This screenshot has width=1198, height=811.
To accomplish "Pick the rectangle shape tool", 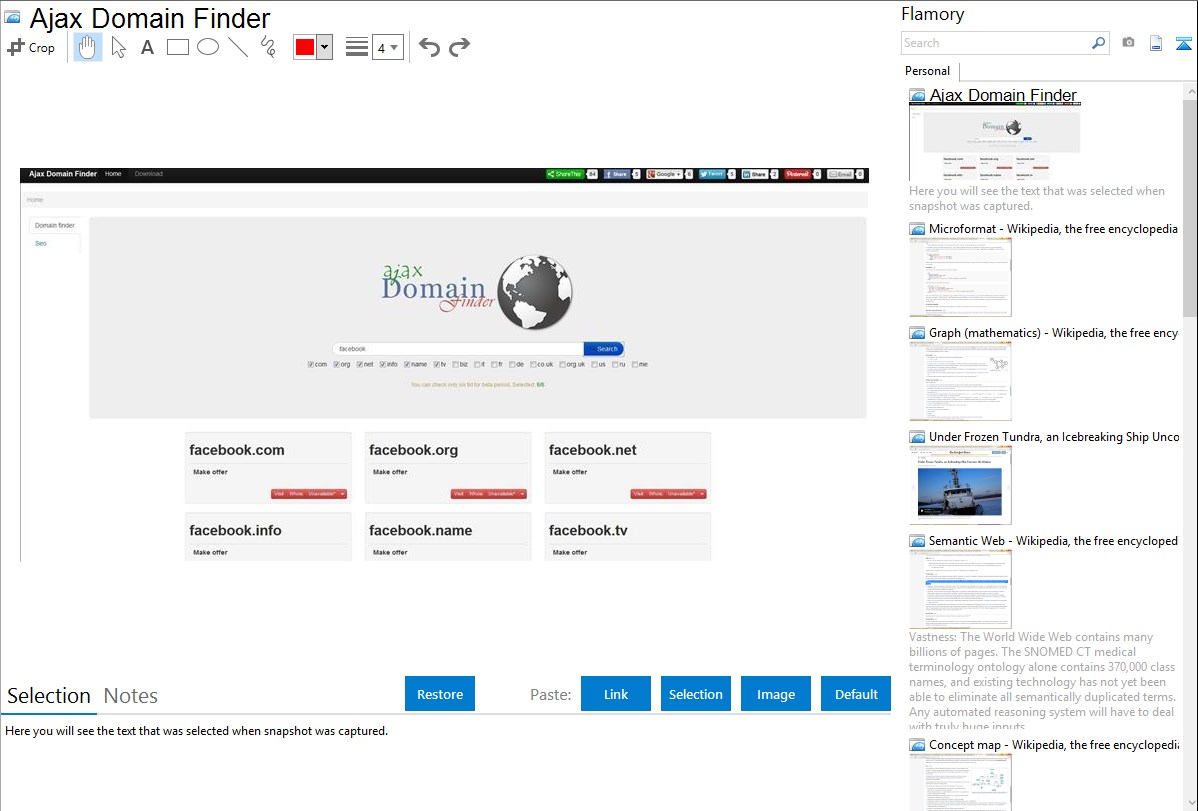I will pyautogui.click(x=177, y=47).
